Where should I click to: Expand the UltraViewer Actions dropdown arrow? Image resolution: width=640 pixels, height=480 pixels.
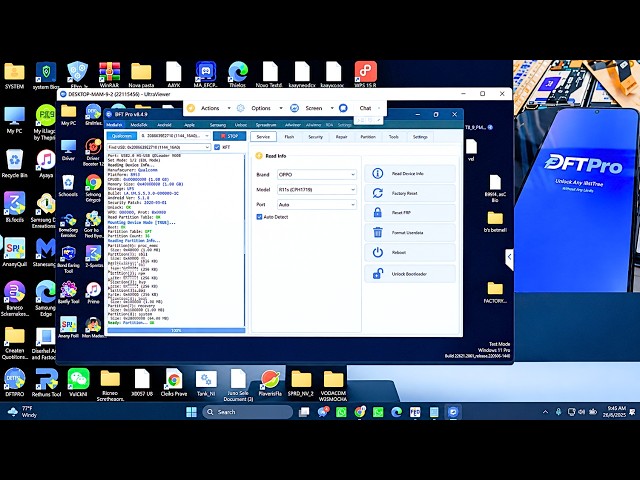(229, 108)
